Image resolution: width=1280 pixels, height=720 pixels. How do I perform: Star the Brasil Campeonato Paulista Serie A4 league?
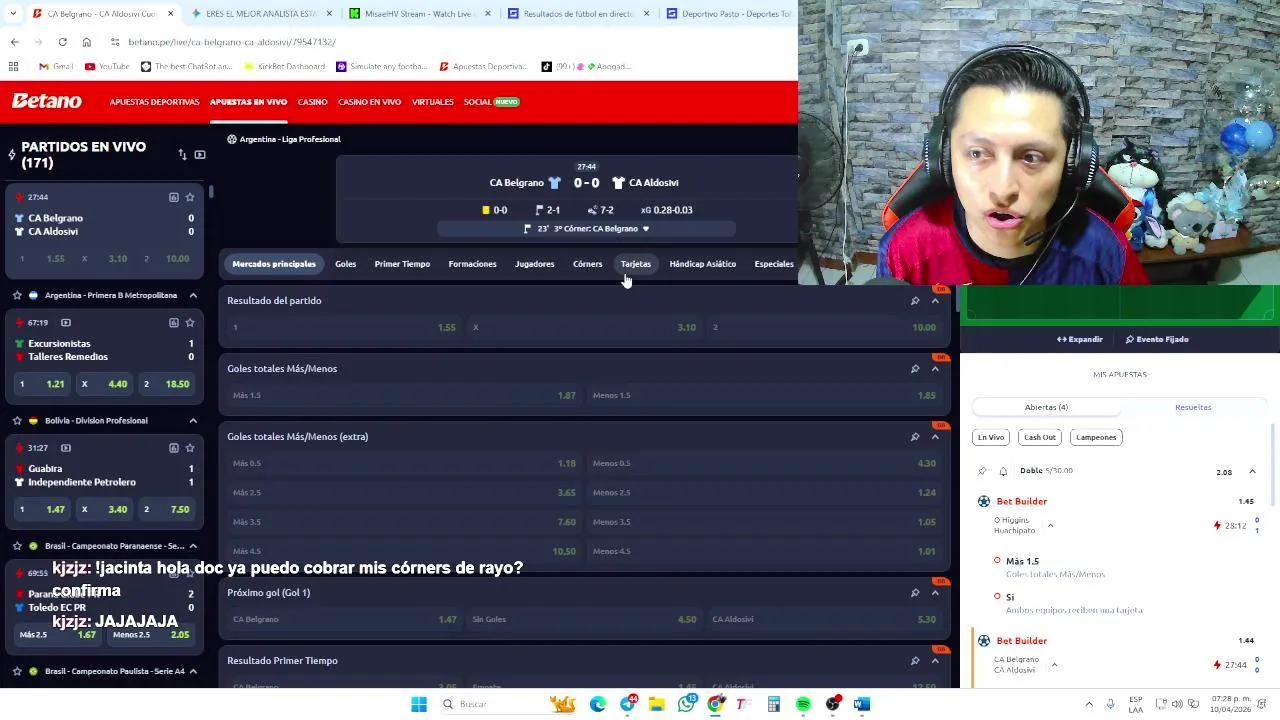[17, 671]
